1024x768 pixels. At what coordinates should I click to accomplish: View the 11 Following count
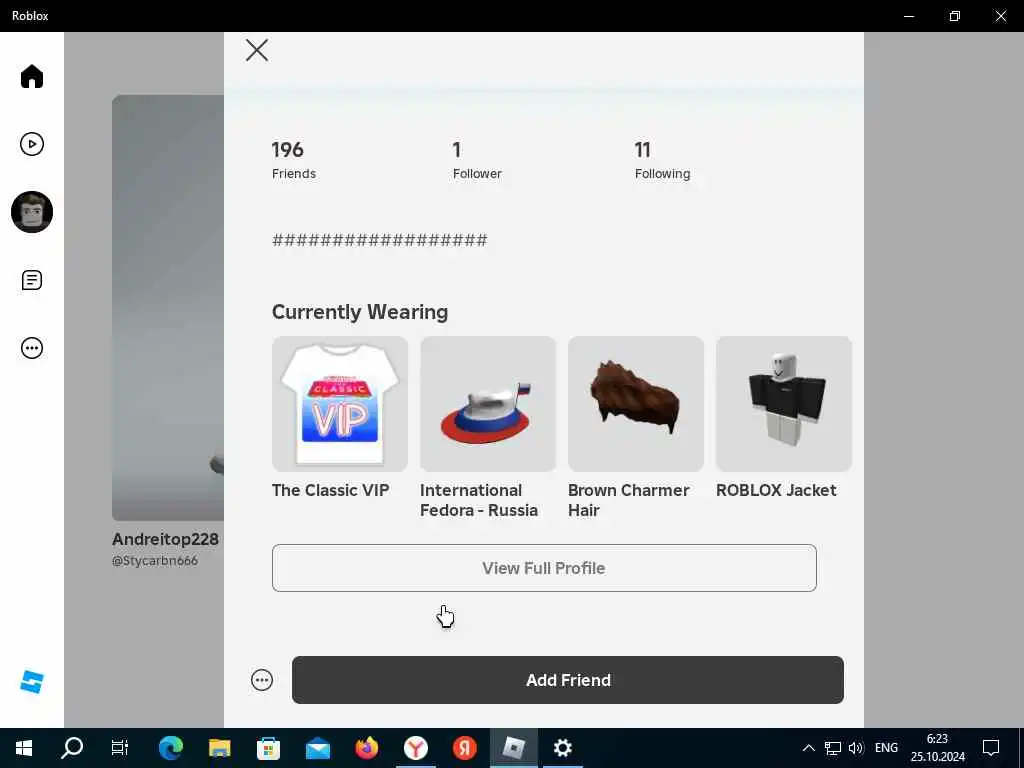pyautogui.click(x=662, y=159)
